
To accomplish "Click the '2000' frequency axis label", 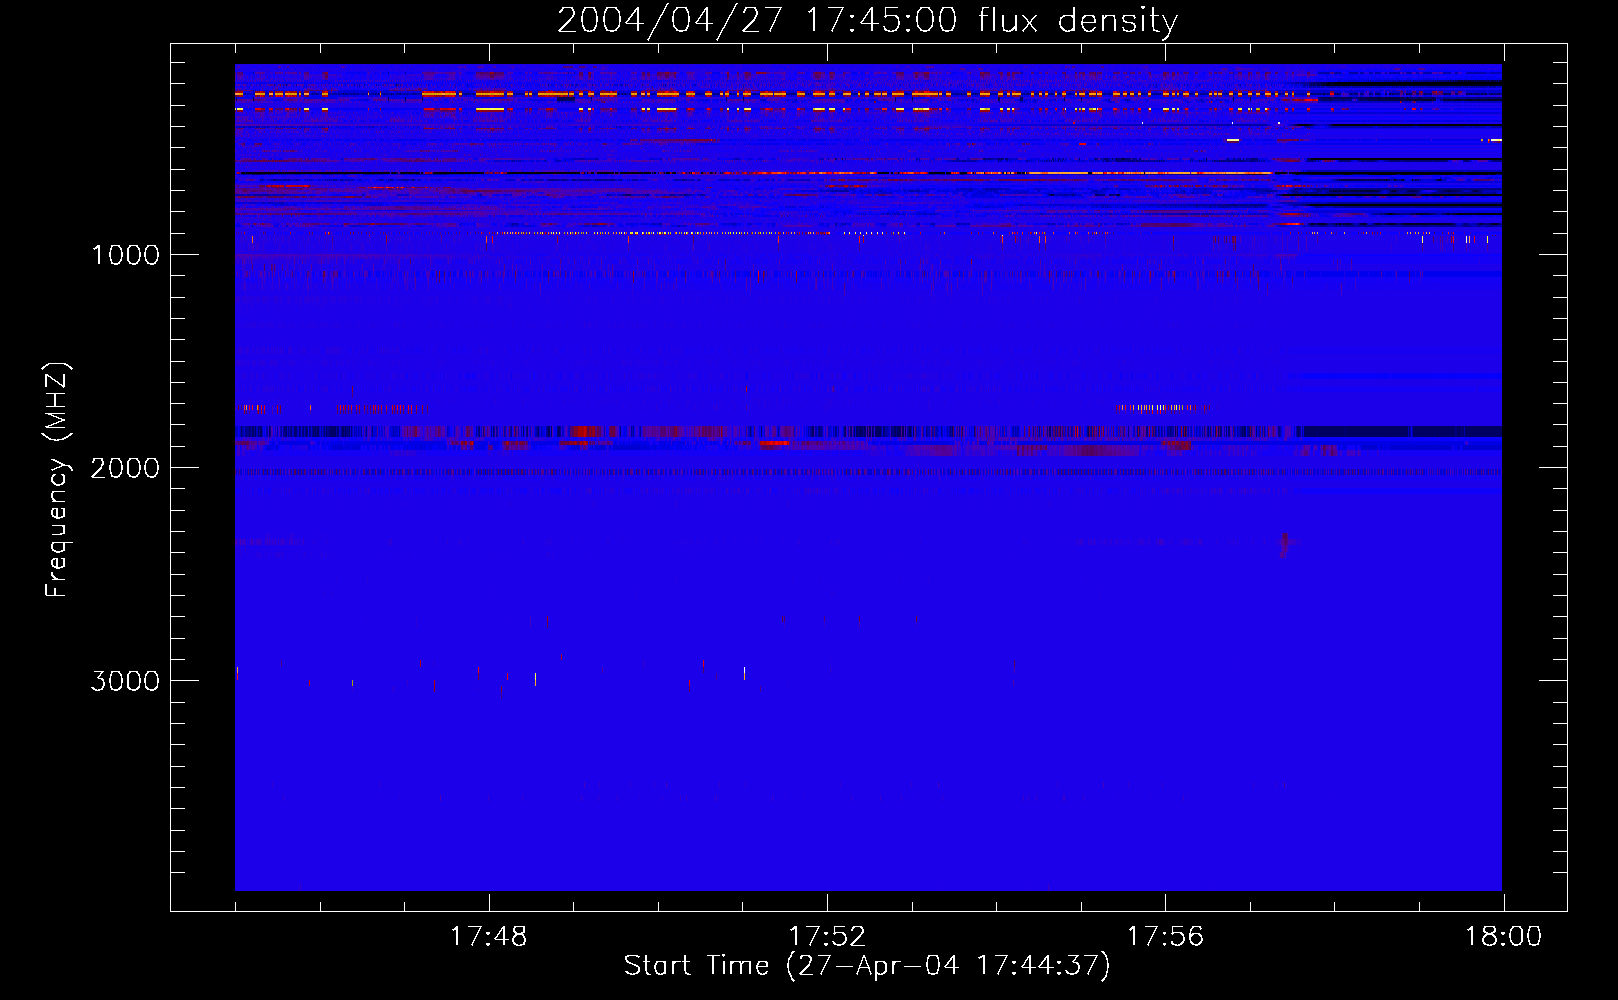I will [125, 468].
